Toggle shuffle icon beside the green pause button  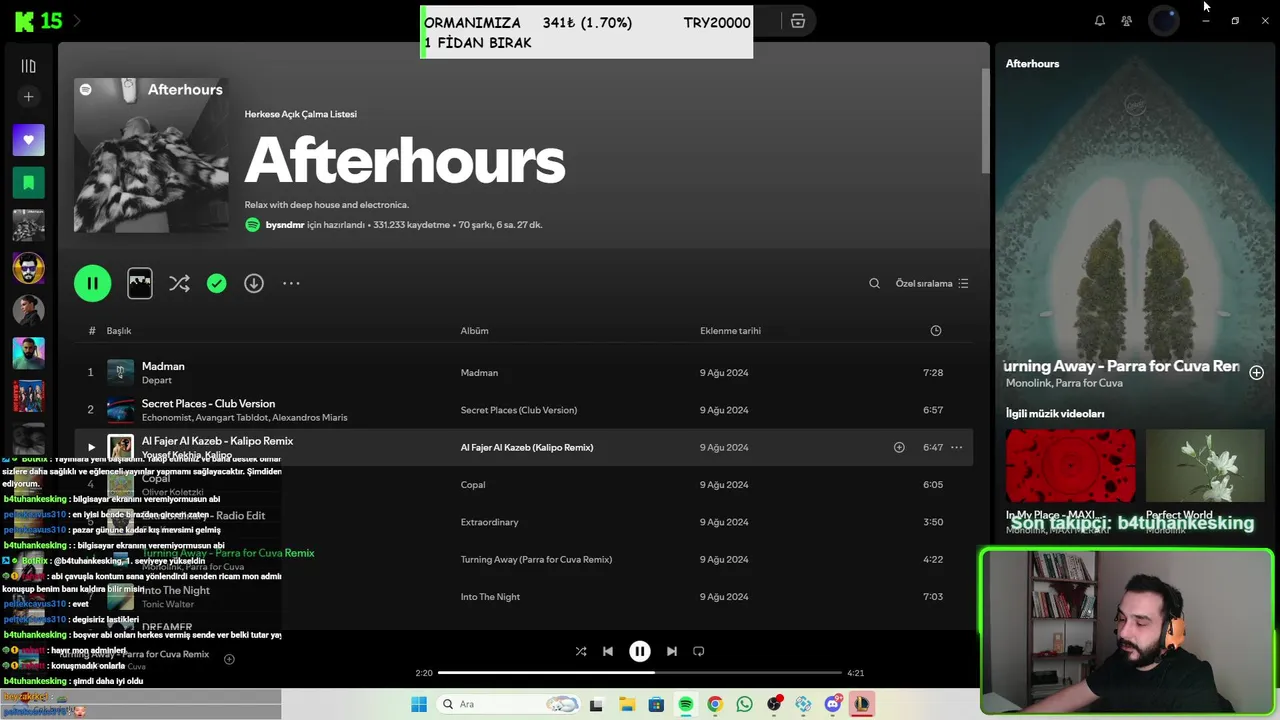click(179, 284)
